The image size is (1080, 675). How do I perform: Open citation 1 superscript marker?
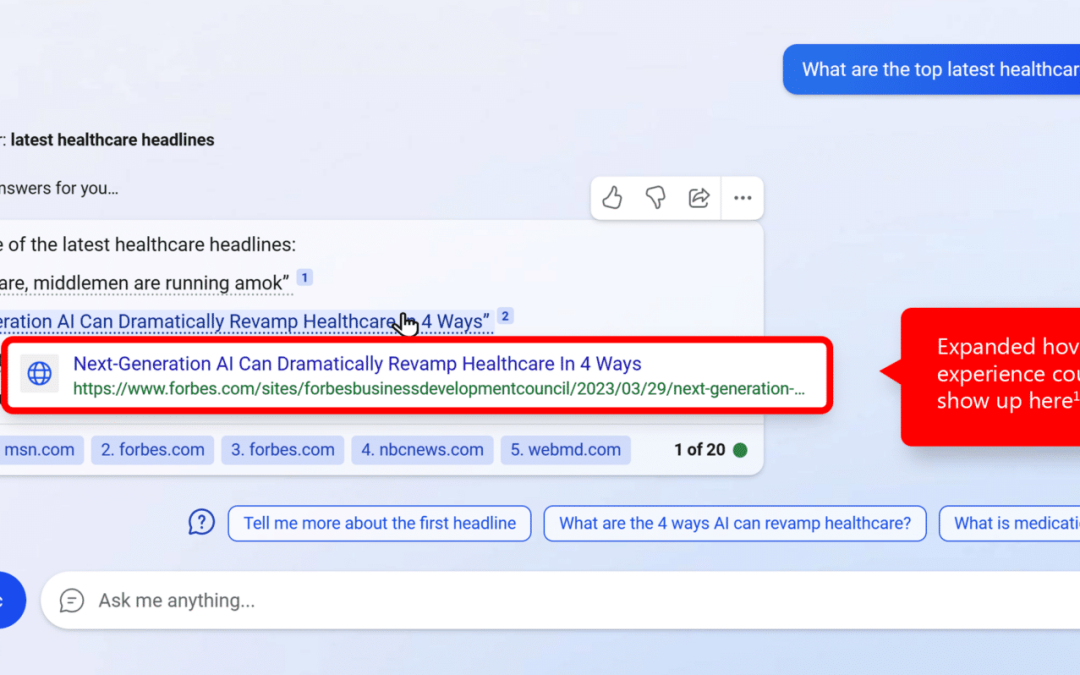(x=305, y=277)
